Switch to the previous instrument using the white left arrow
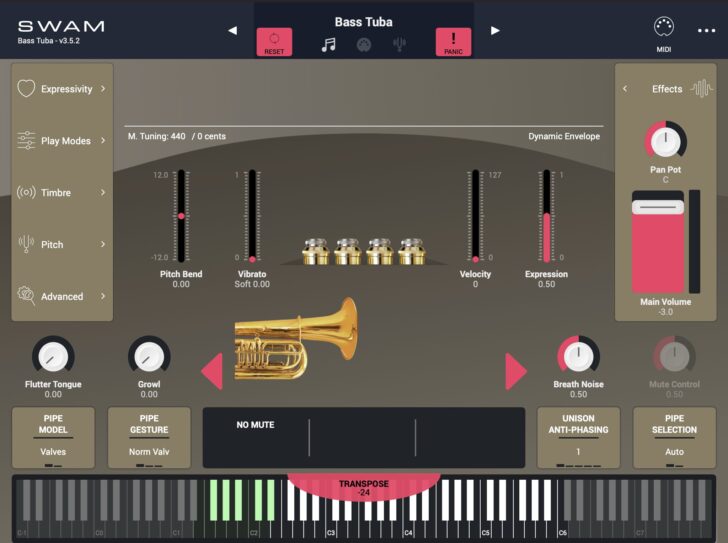The width and height of the screenshot is (728, 543). click(x=233, y=30)
